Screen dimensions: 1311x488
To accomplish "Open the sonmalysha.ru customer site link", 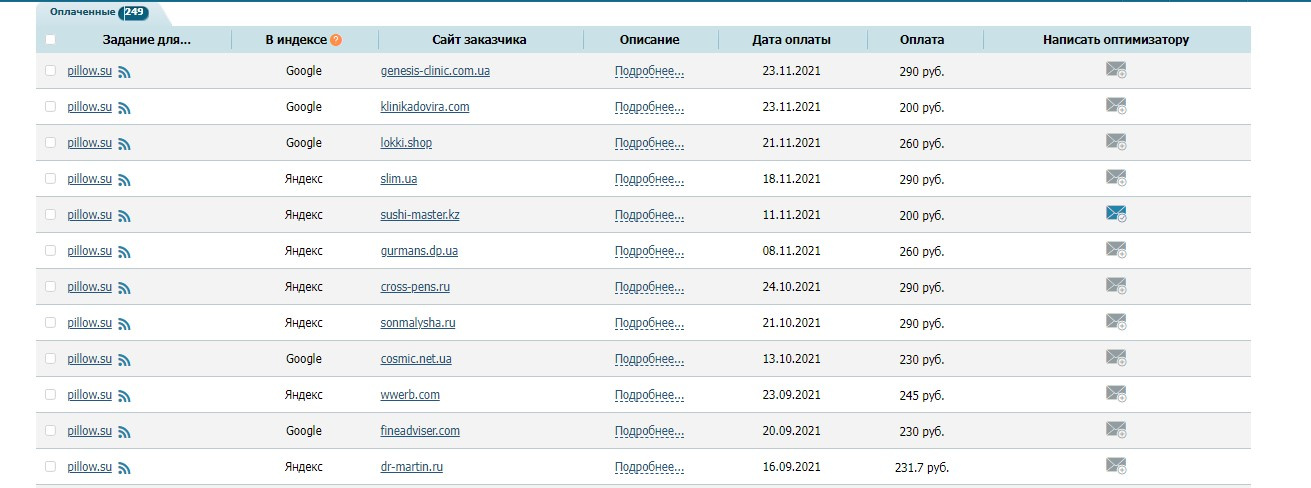I will (418, 323).
